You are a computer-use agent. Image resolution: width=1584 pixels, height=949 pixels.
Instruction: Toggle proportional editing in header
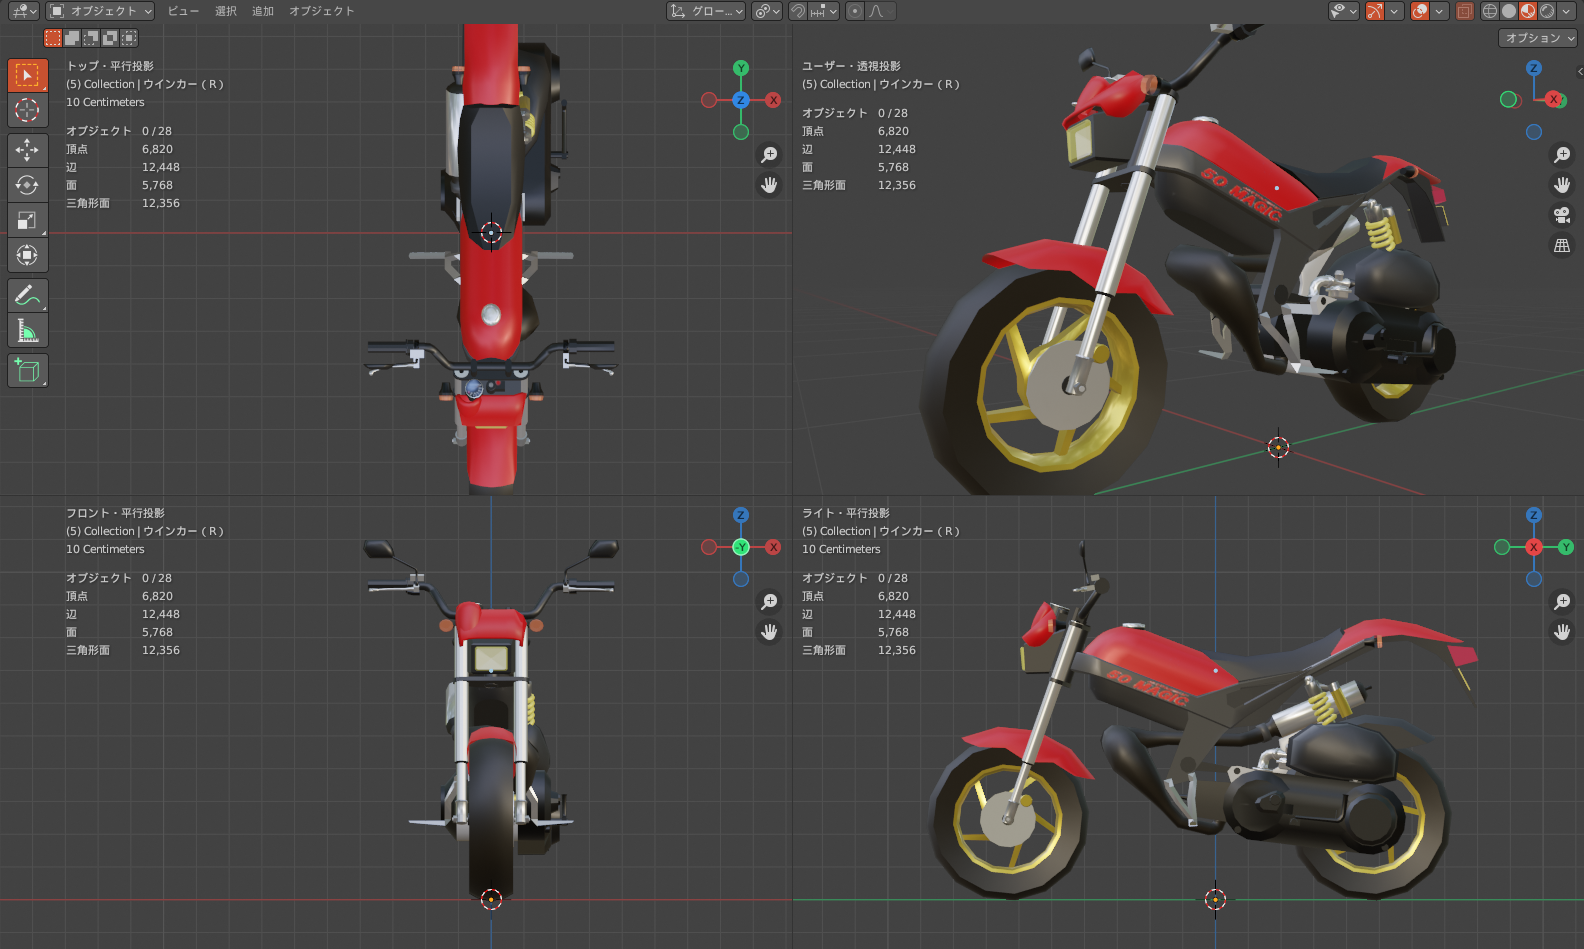coord(855,11)
